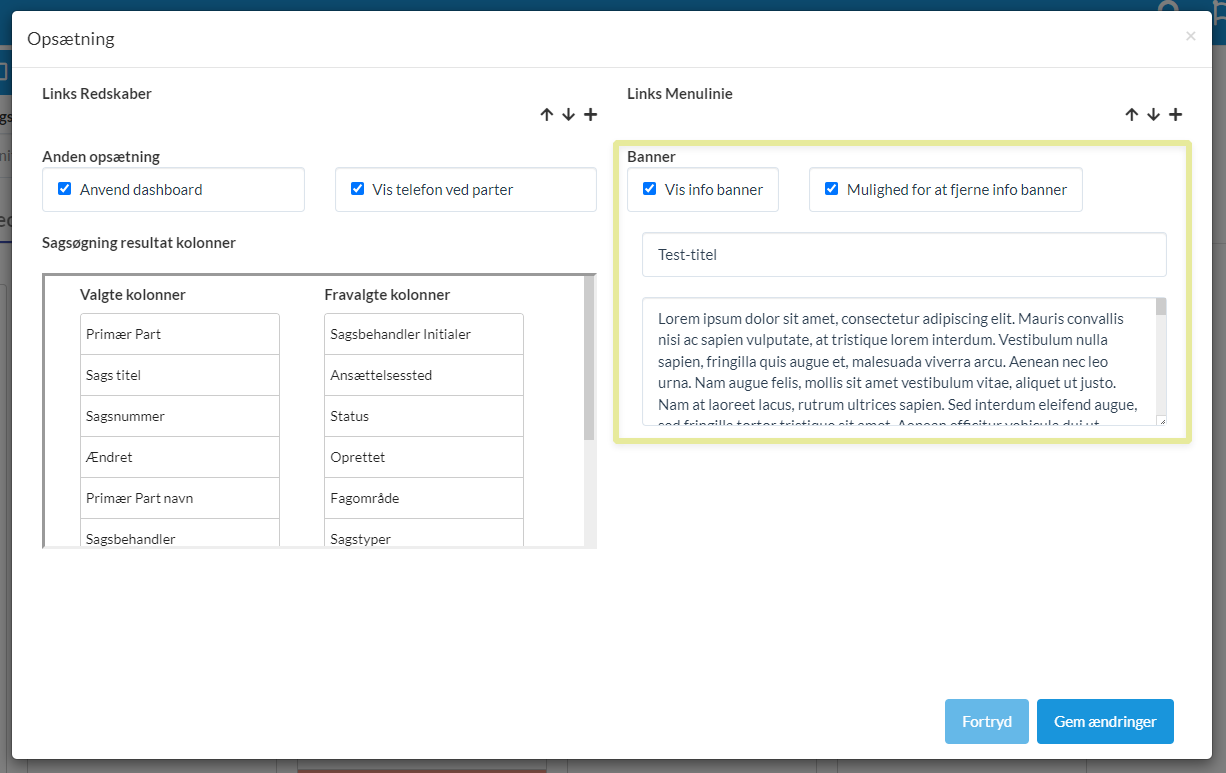Select Sagsnummer in the chosen columns list
Image resolution: width=1226 pixels, height=773 pixels.
coord(180,416)
